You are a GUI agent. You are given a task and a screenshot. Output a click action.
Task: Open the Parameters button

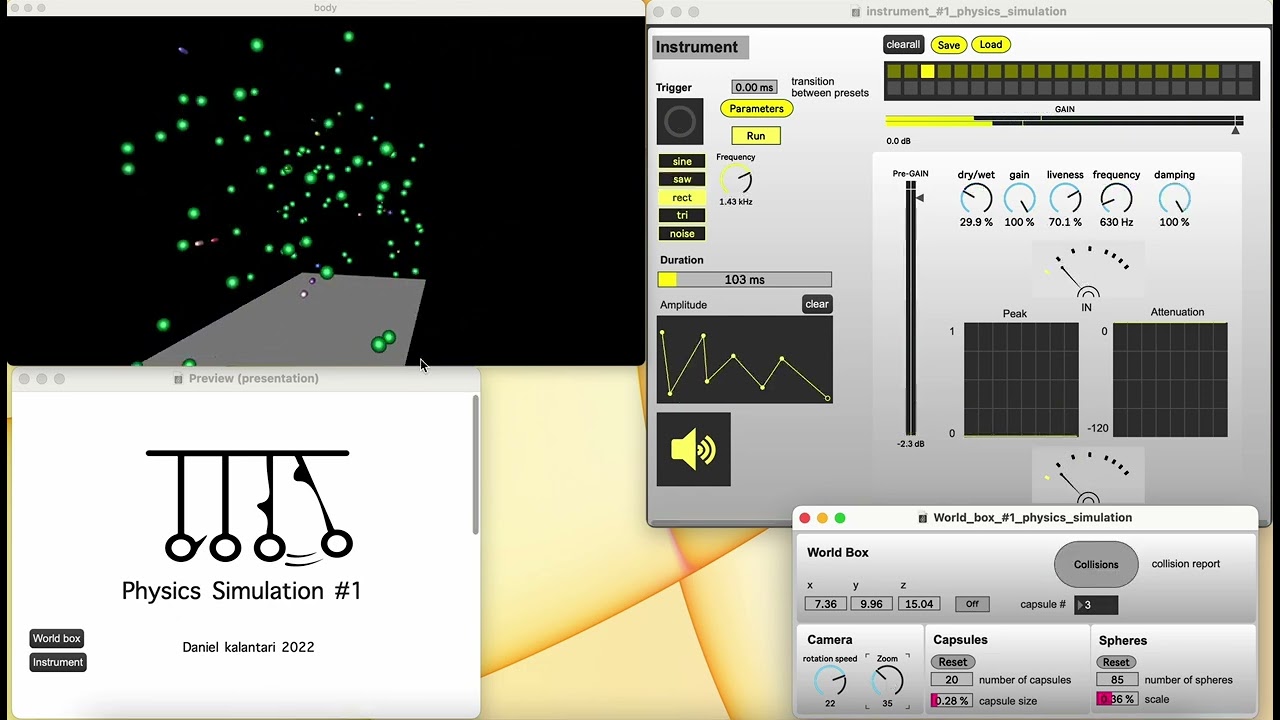pyautogui.click(x=757, y=108)
